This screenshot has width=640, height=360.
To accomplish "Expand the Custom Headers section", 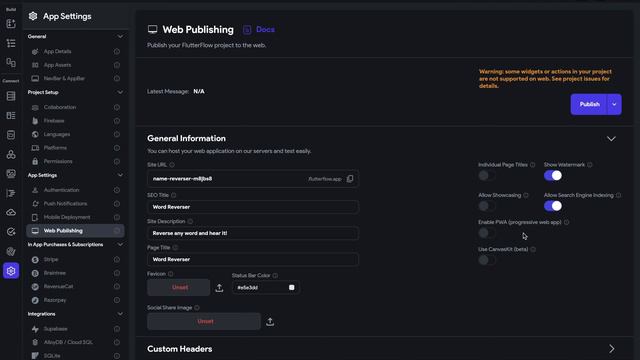I will [611, 349].
